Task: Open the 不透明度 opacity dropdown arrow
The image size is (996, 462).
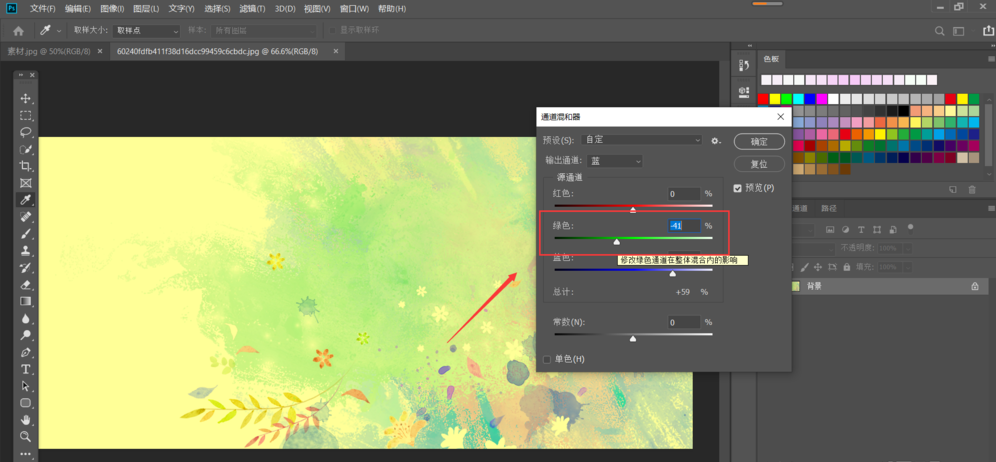Action: [910, 248]
